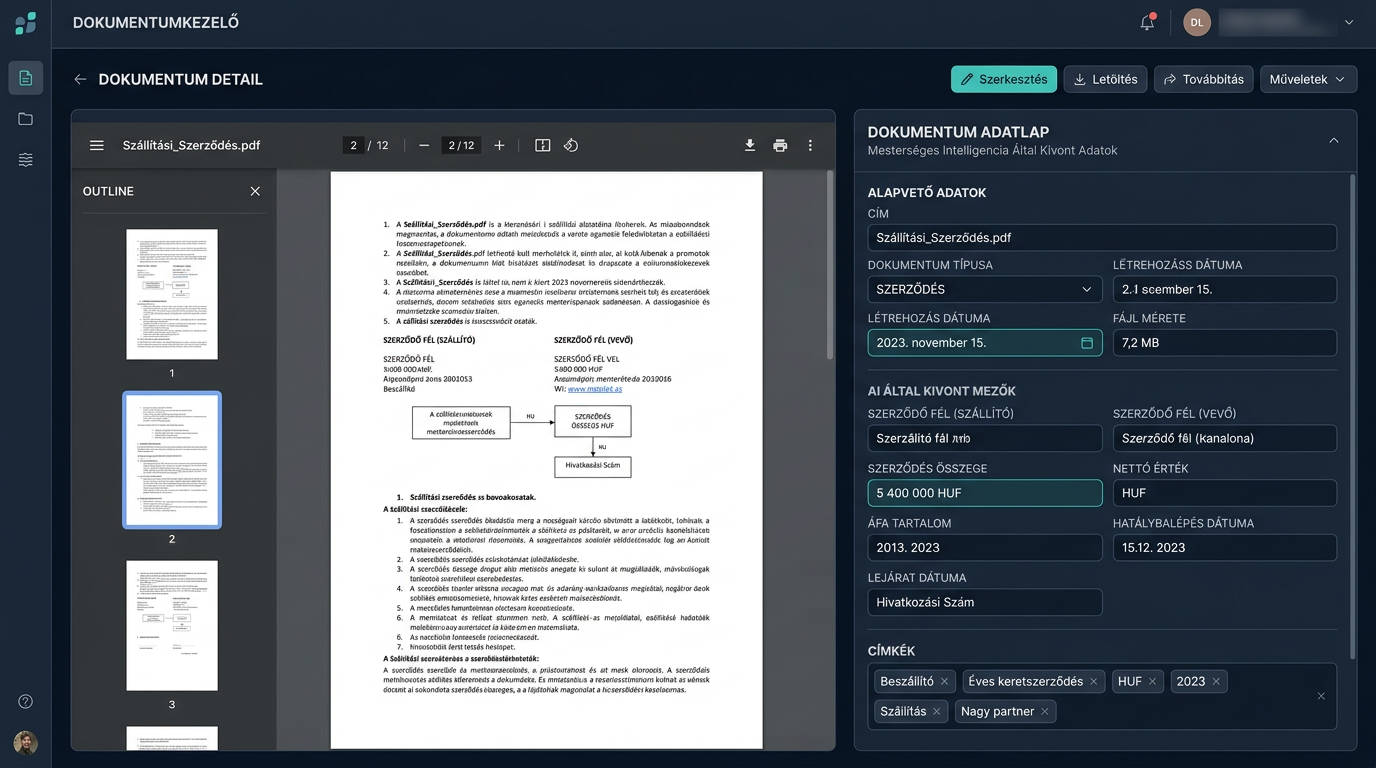Print the PDF document
The width and height of the screenshot is (1376, 768).
[x=780, y=145]
